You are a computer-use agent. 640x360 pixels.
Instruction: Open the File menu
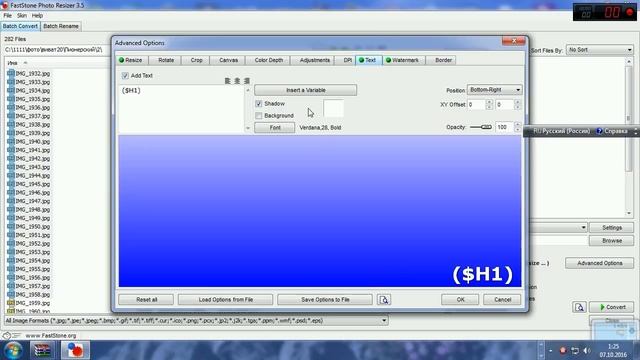[7, 16]
